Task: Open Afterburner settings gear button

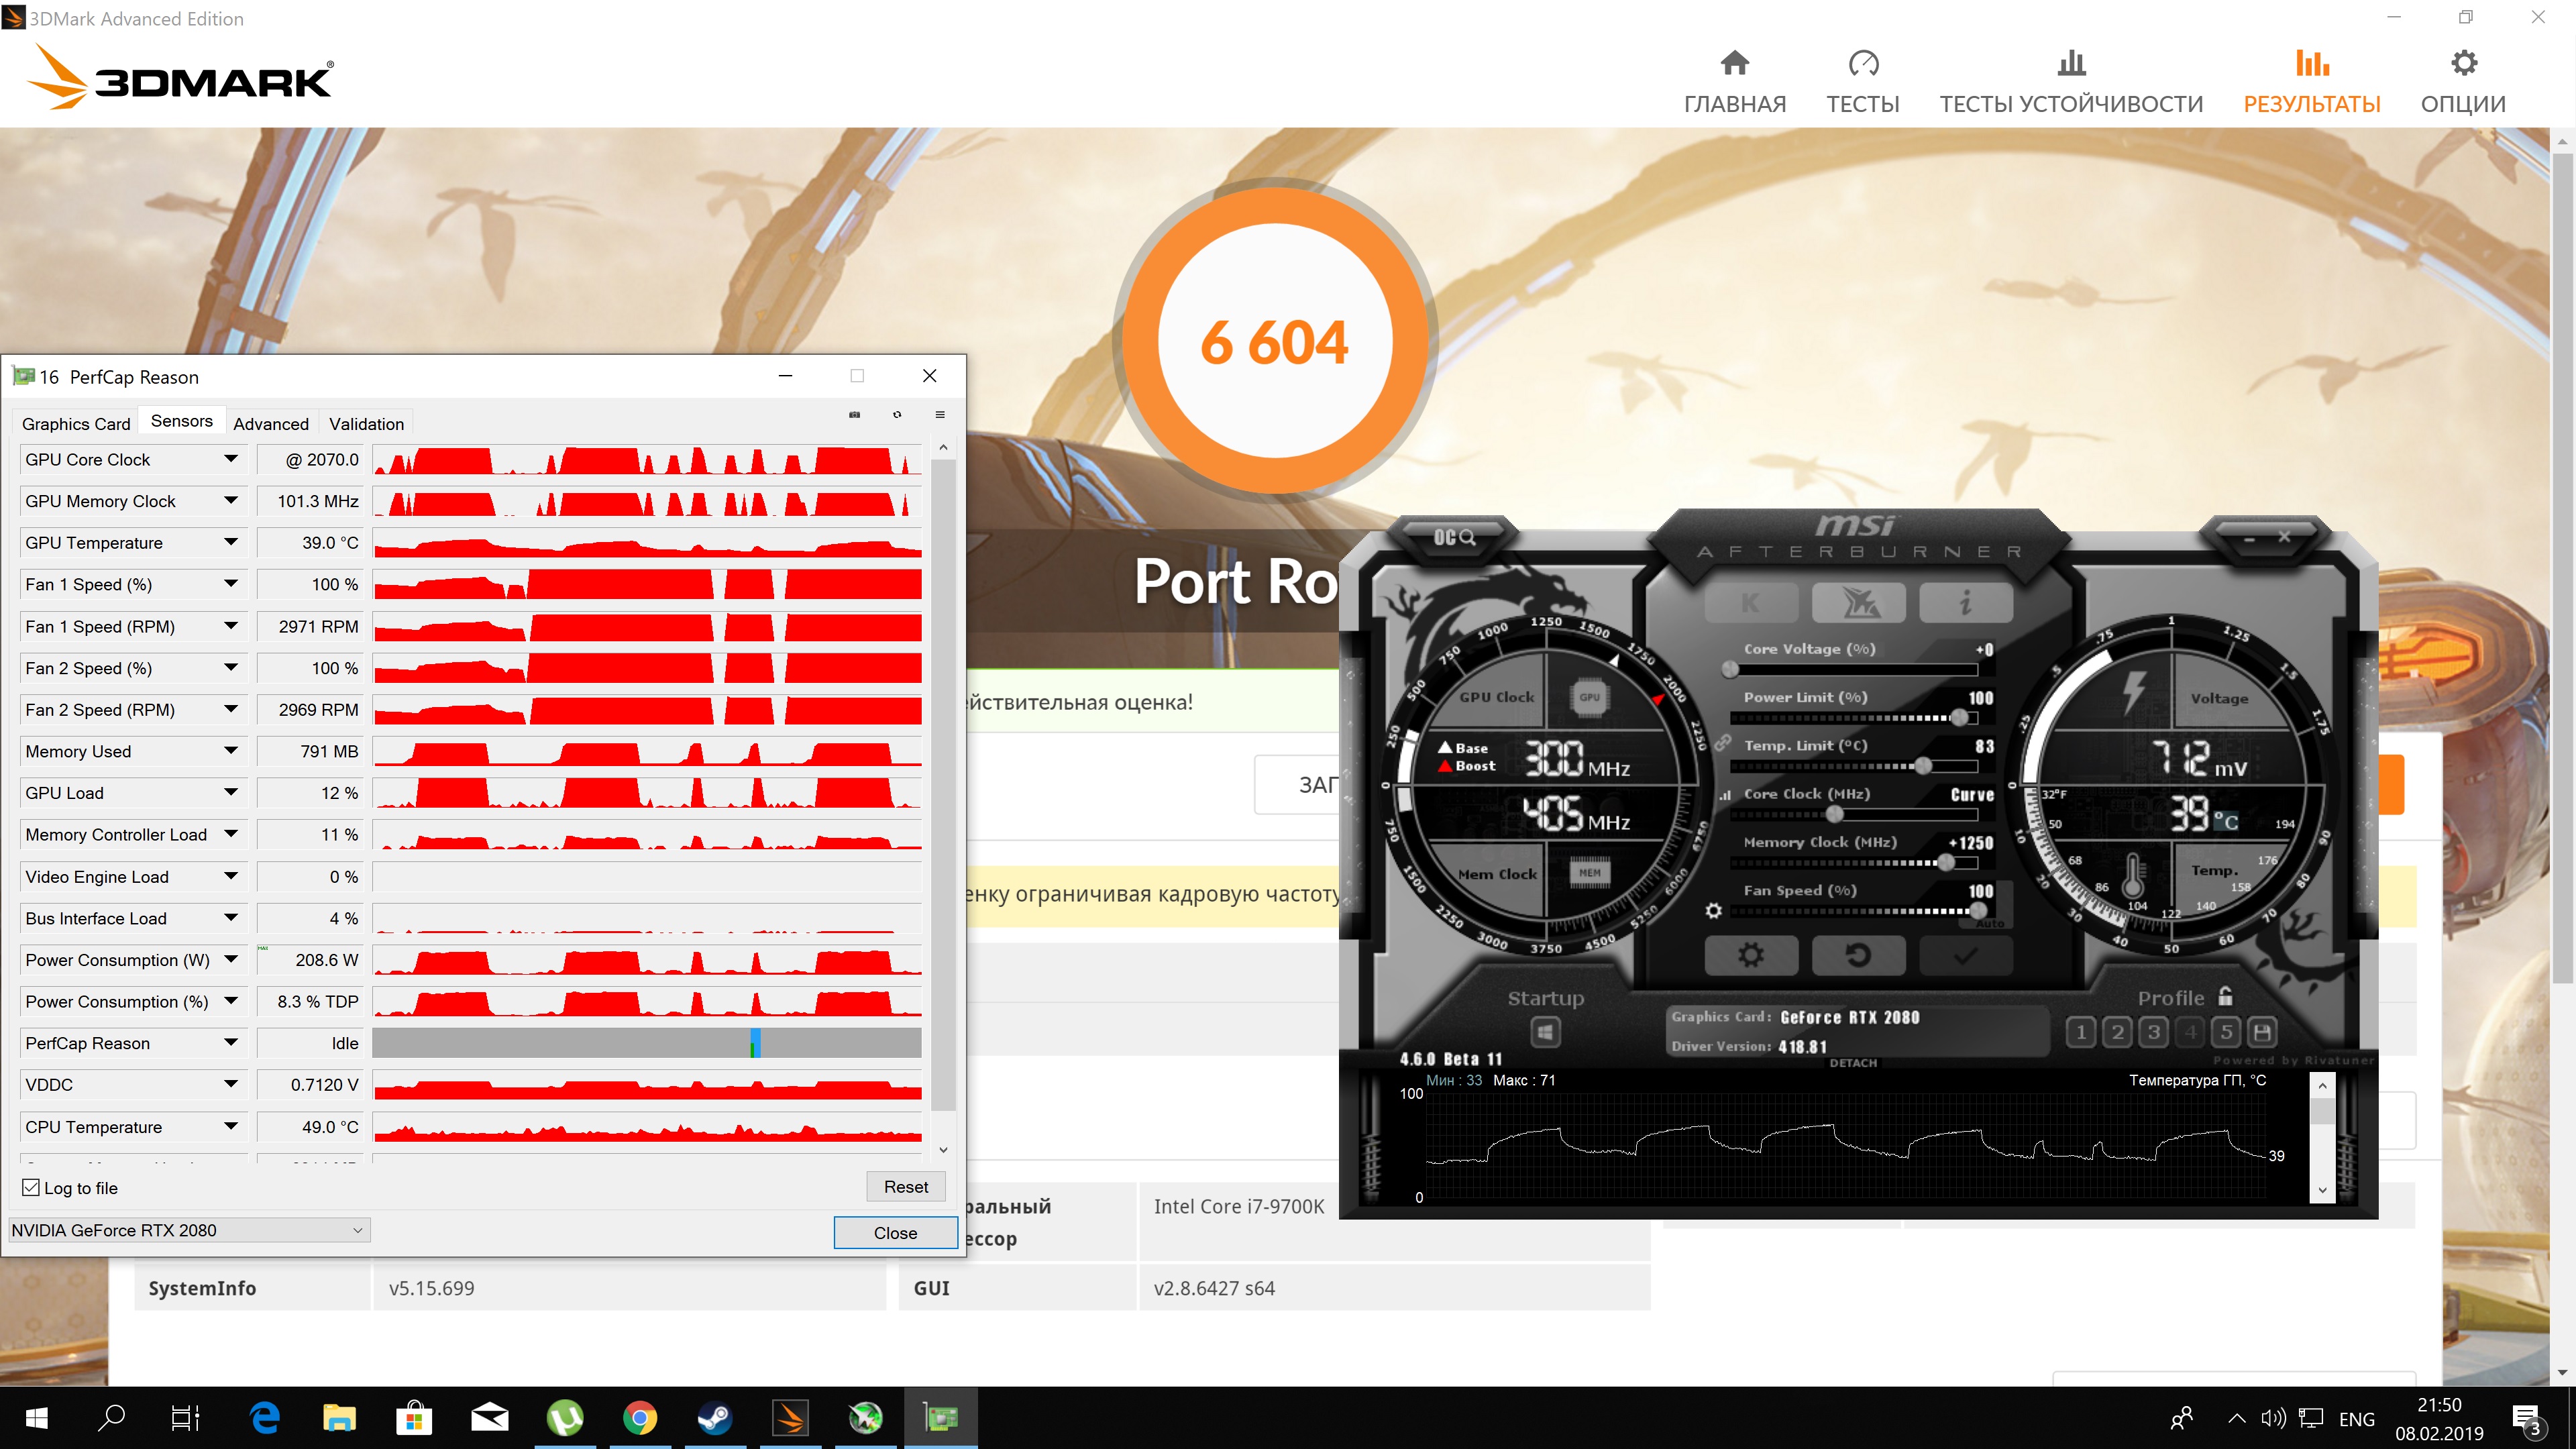Action: click(x=1751, y=955)
